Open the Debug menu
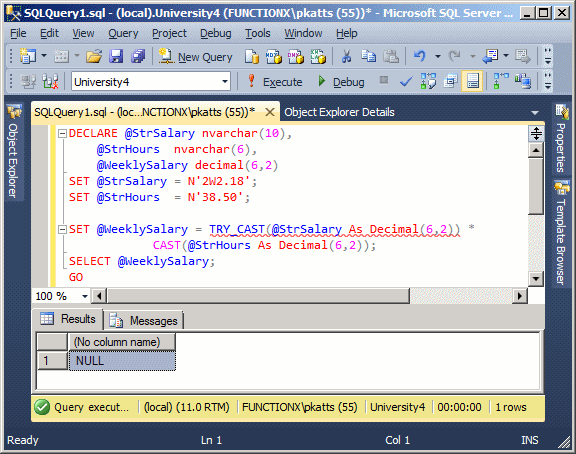The image size is (576, 454). (x=216, y=33)
